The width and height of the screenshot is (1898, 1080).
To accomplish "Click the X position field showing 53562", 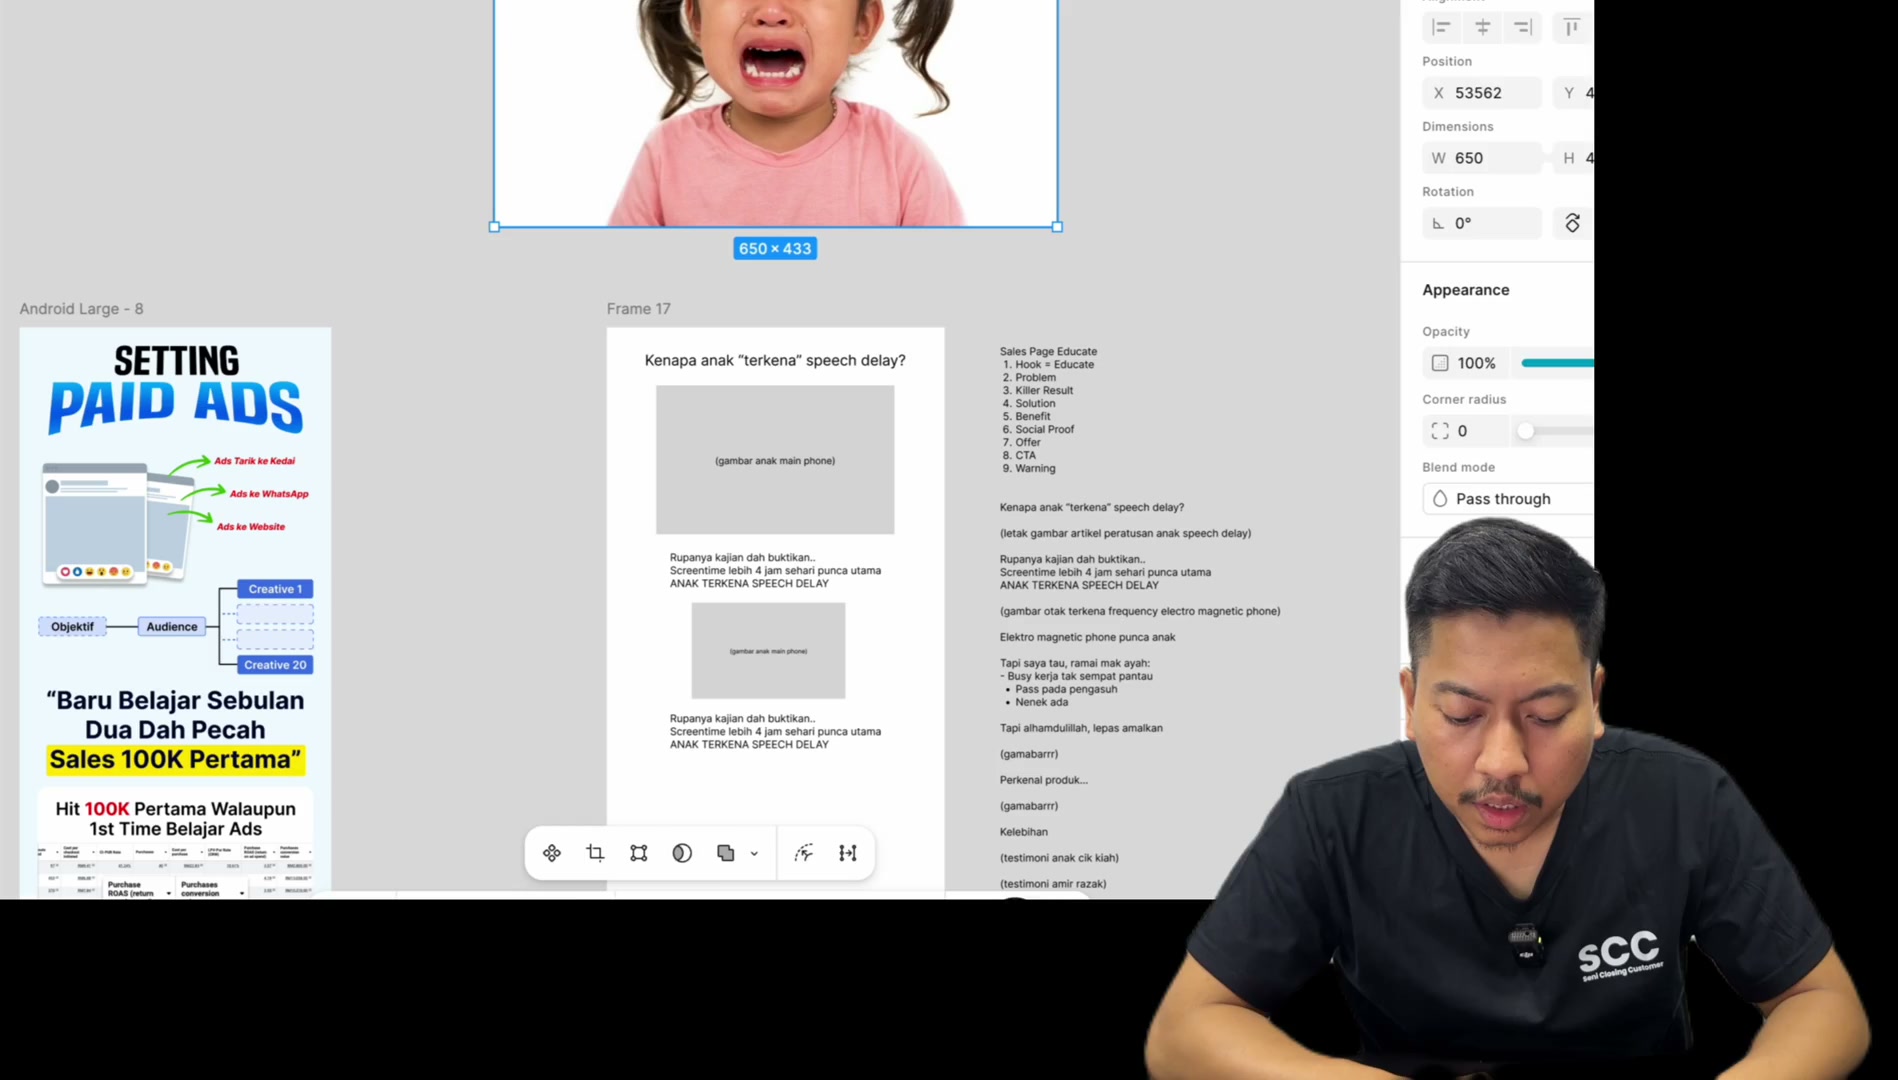I will point(1482,93).
